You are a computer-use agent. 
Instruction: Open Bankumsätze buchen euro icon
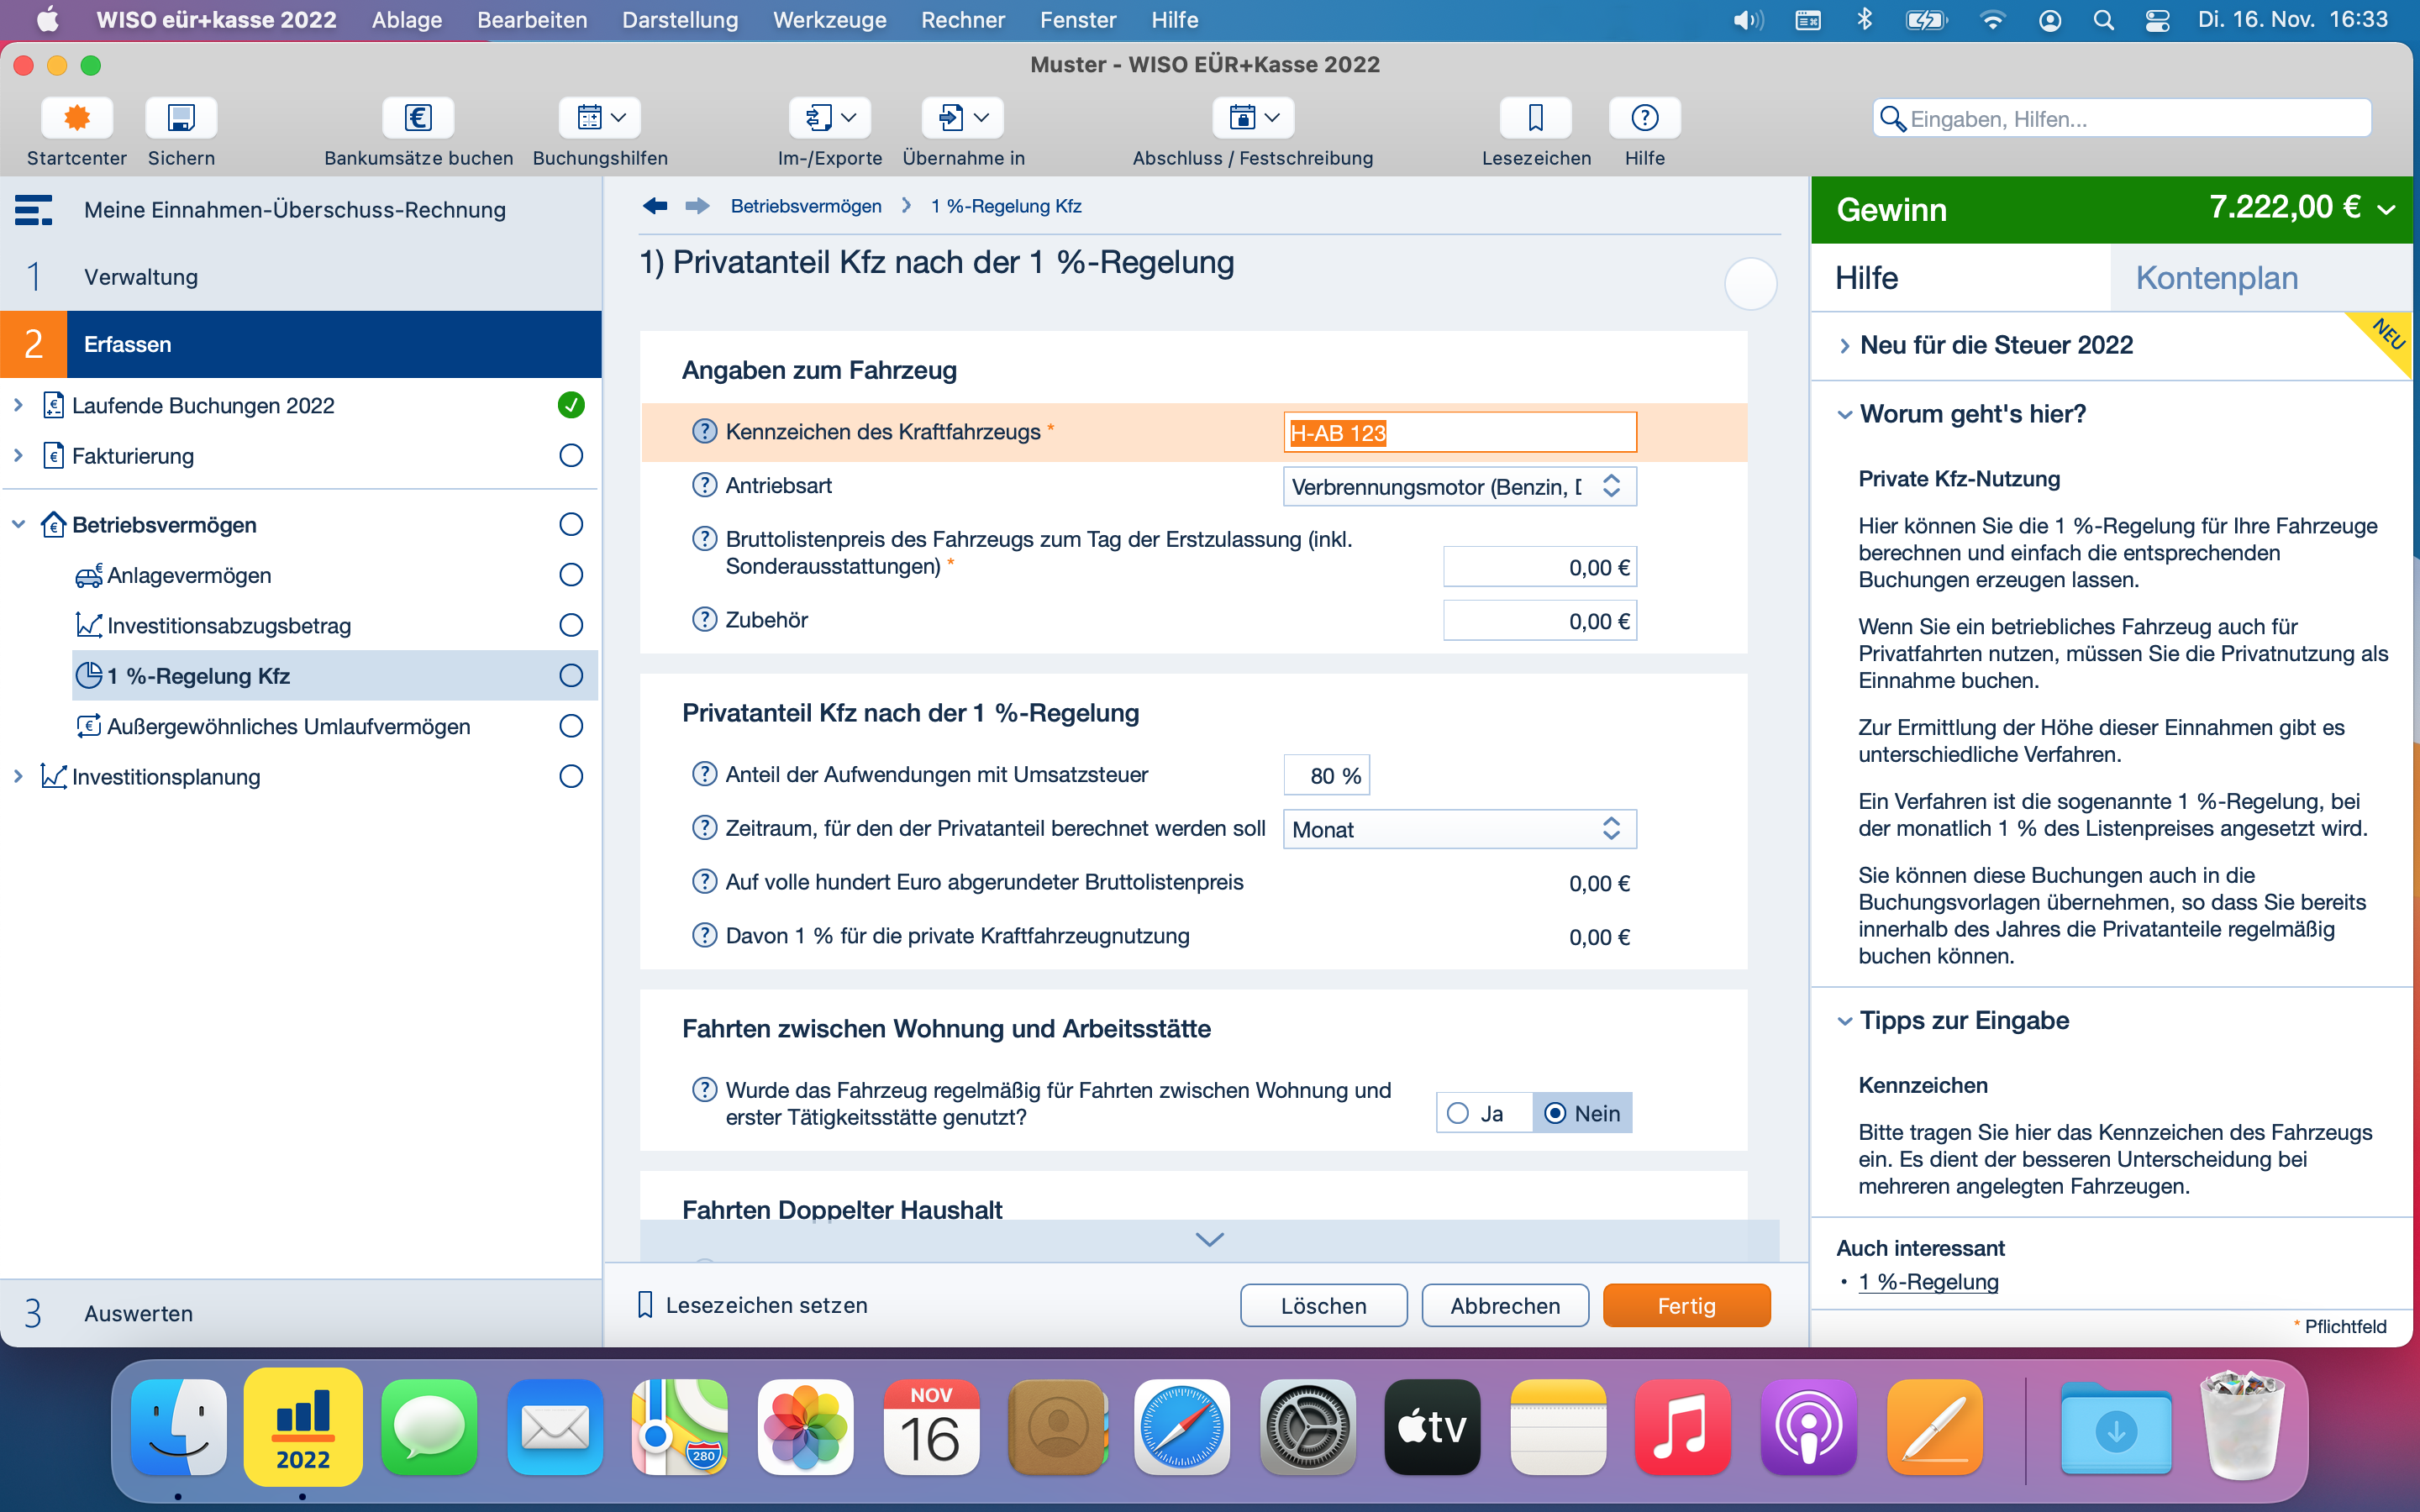(x=418, y=118)
